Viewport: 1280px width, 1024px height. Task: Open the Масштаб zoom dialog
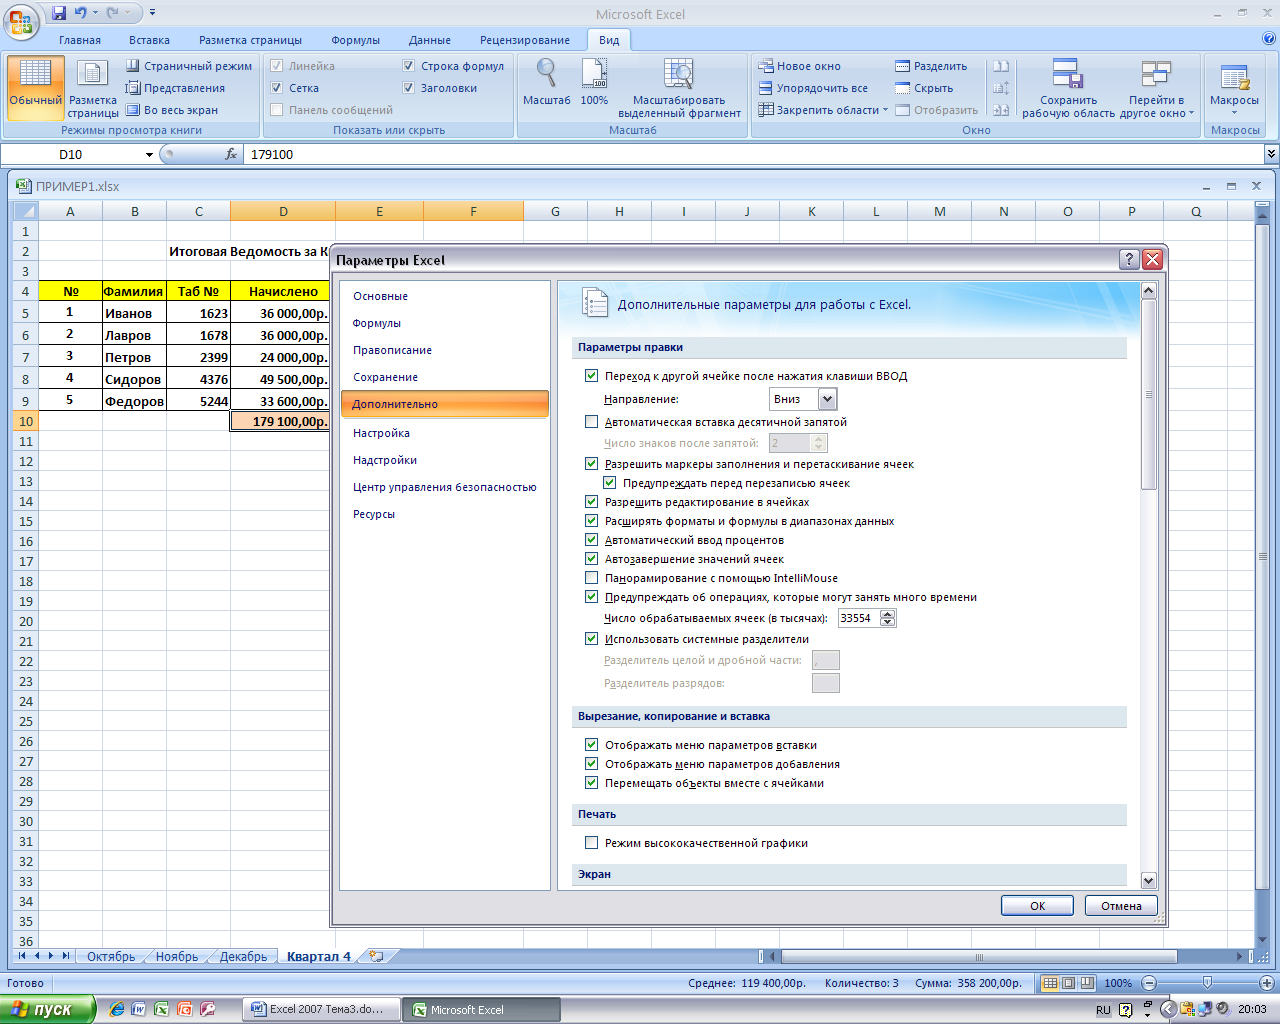pos(546,82)
